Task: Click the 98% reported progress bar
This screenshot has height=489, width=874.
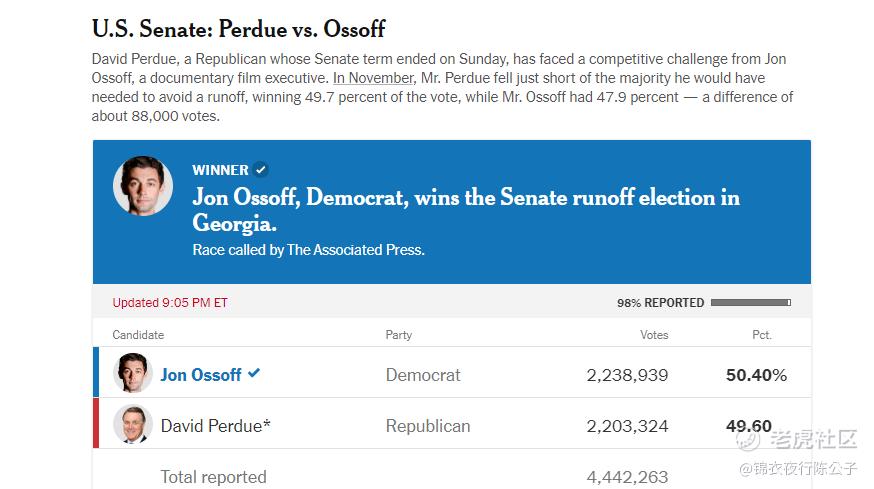Action: (x=751, y=303)
